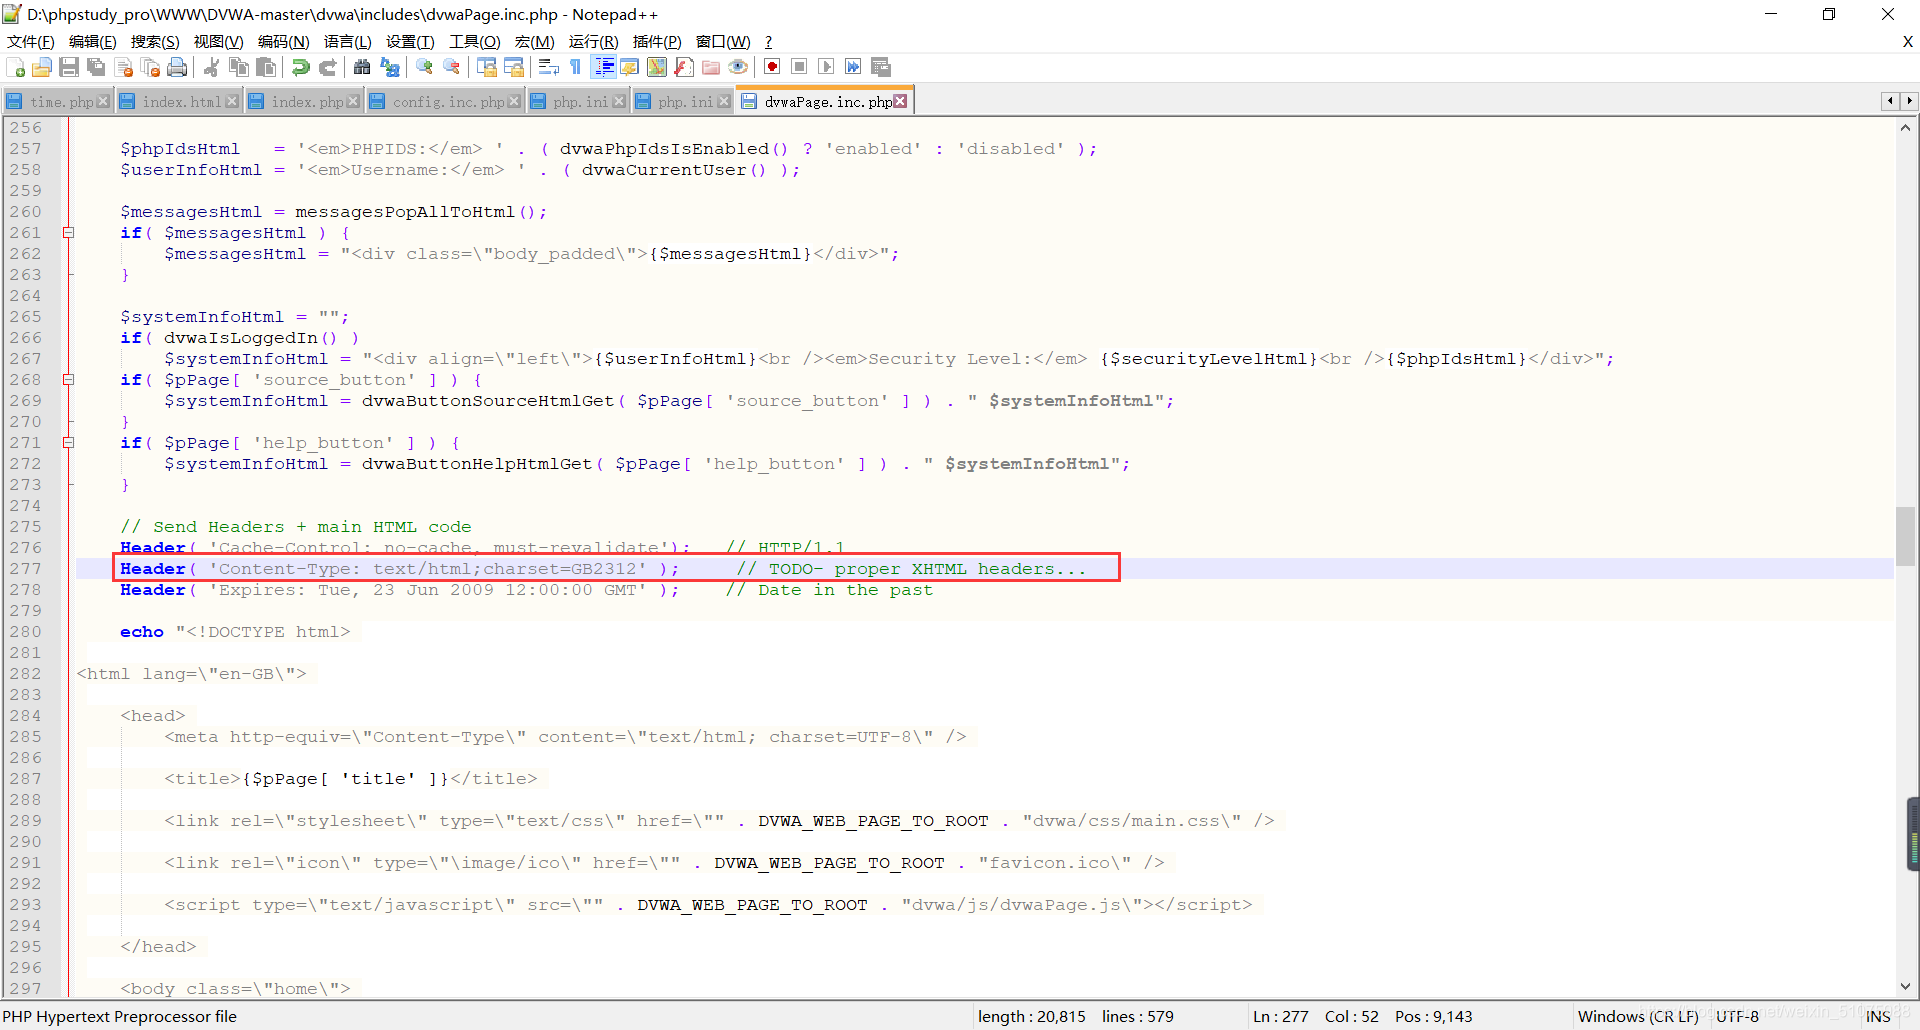Zoom out using magnifier minus icon
This screenshot has width=1920, height=1030.
click(x=452, y=67)
